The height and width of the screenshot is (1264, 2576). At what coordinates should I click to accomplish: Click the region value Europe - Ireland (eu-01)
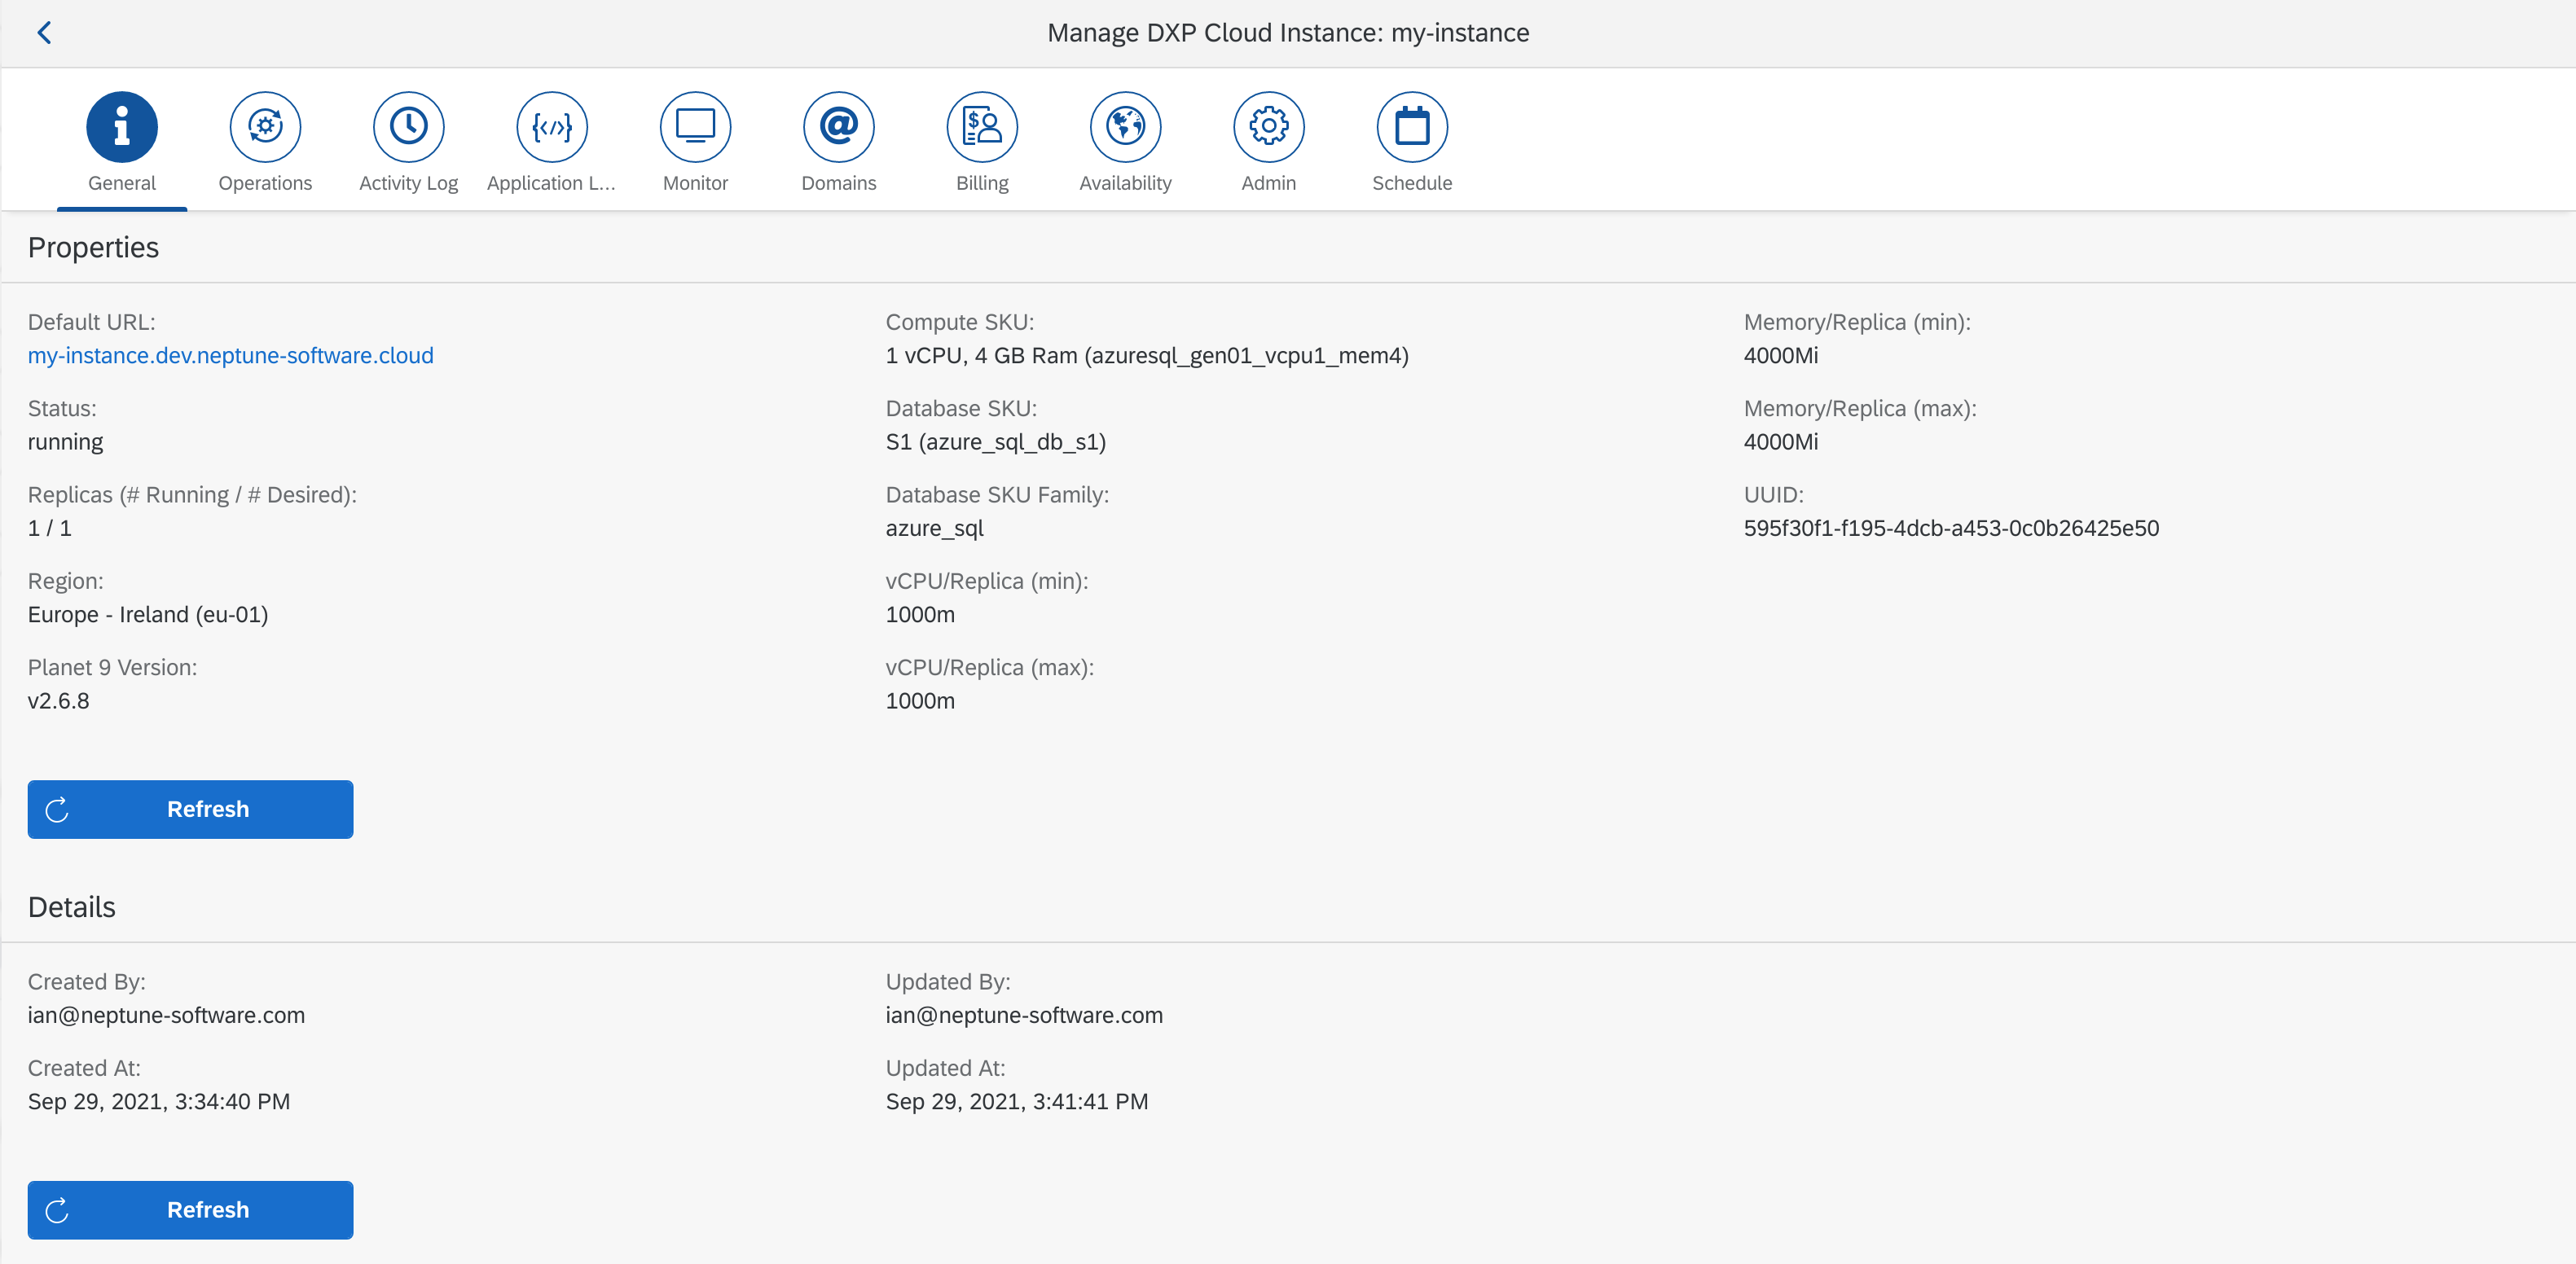point(148,615)
